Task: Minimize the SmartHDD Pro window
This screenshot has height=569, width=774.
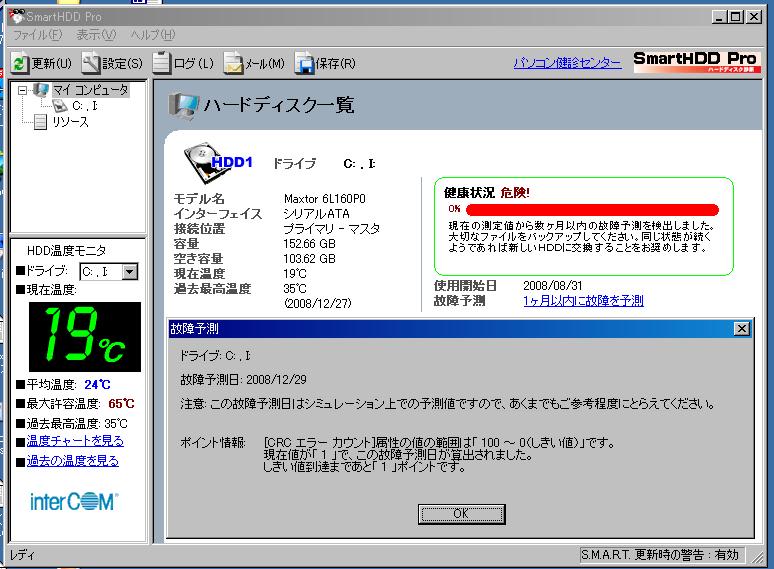Action: (720, 17)
